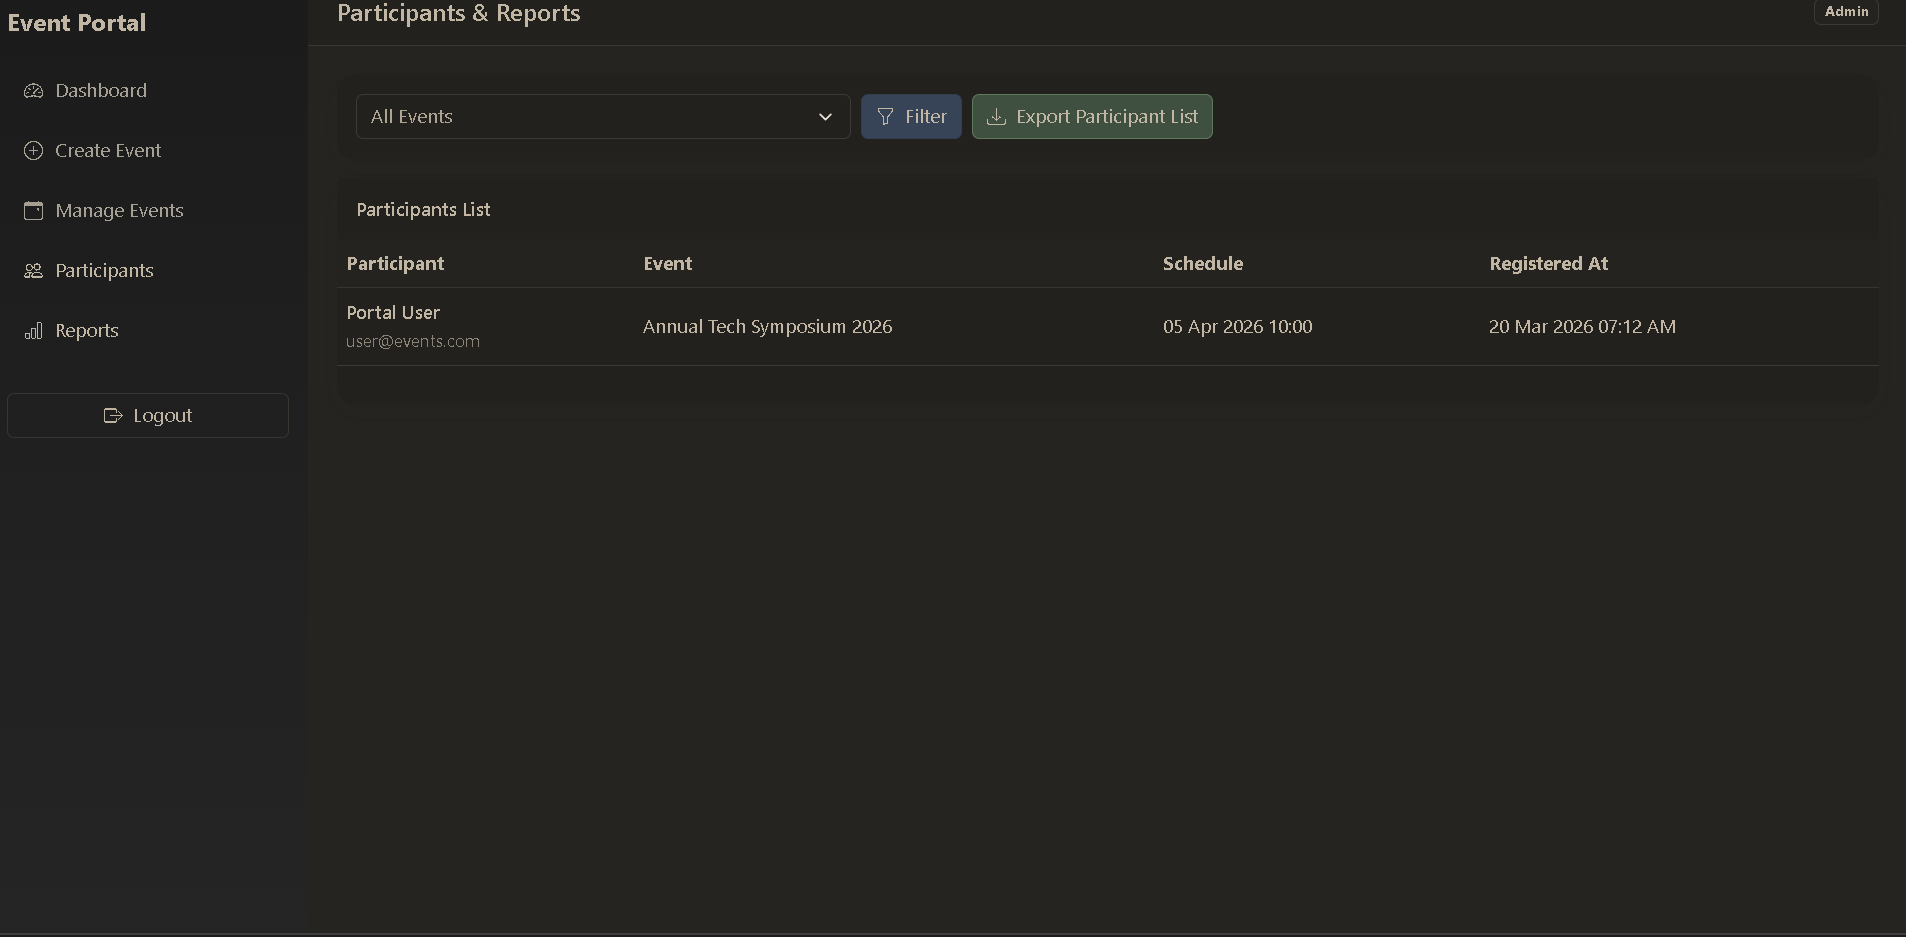Click Annual Tech Symposium 2026 cell
Screen dimensions: 1906x937
click(x=767, y=327)
